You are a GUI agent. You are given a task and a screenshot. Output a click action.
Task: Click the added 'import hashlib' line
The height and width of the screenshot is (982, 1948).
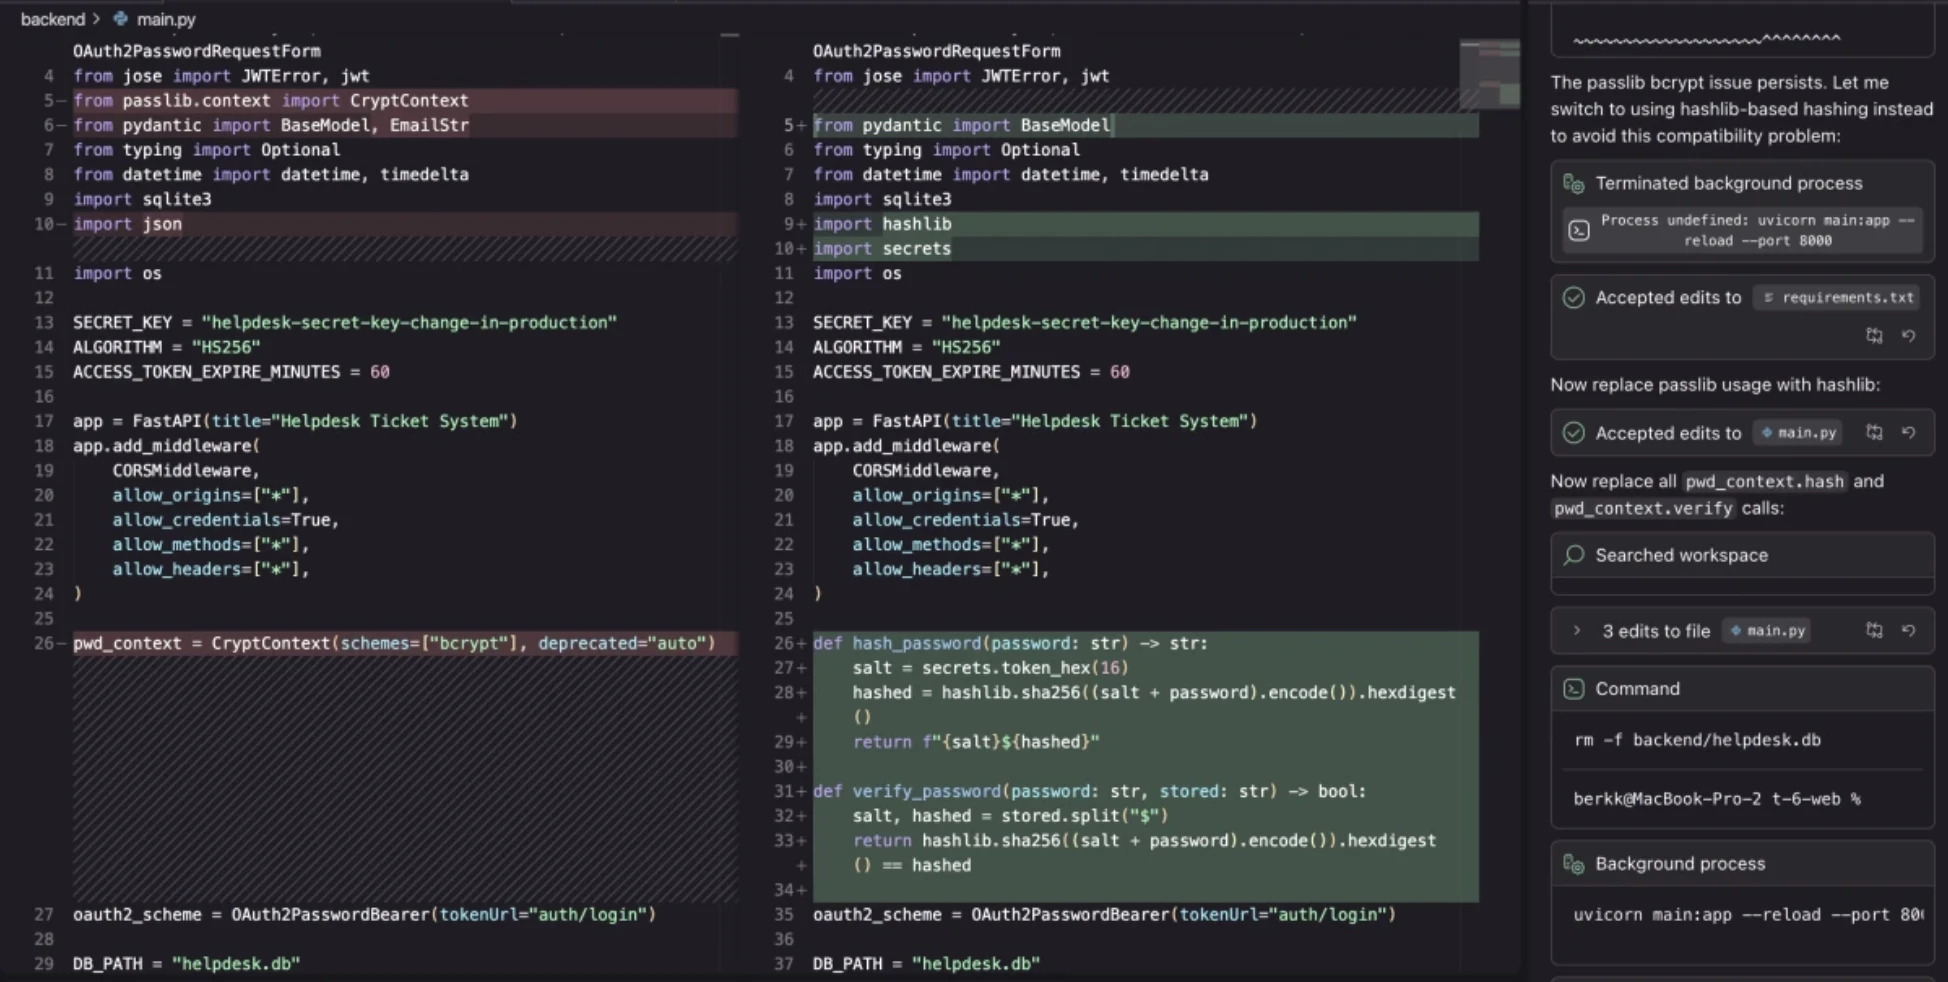click(x=882, y=224)
